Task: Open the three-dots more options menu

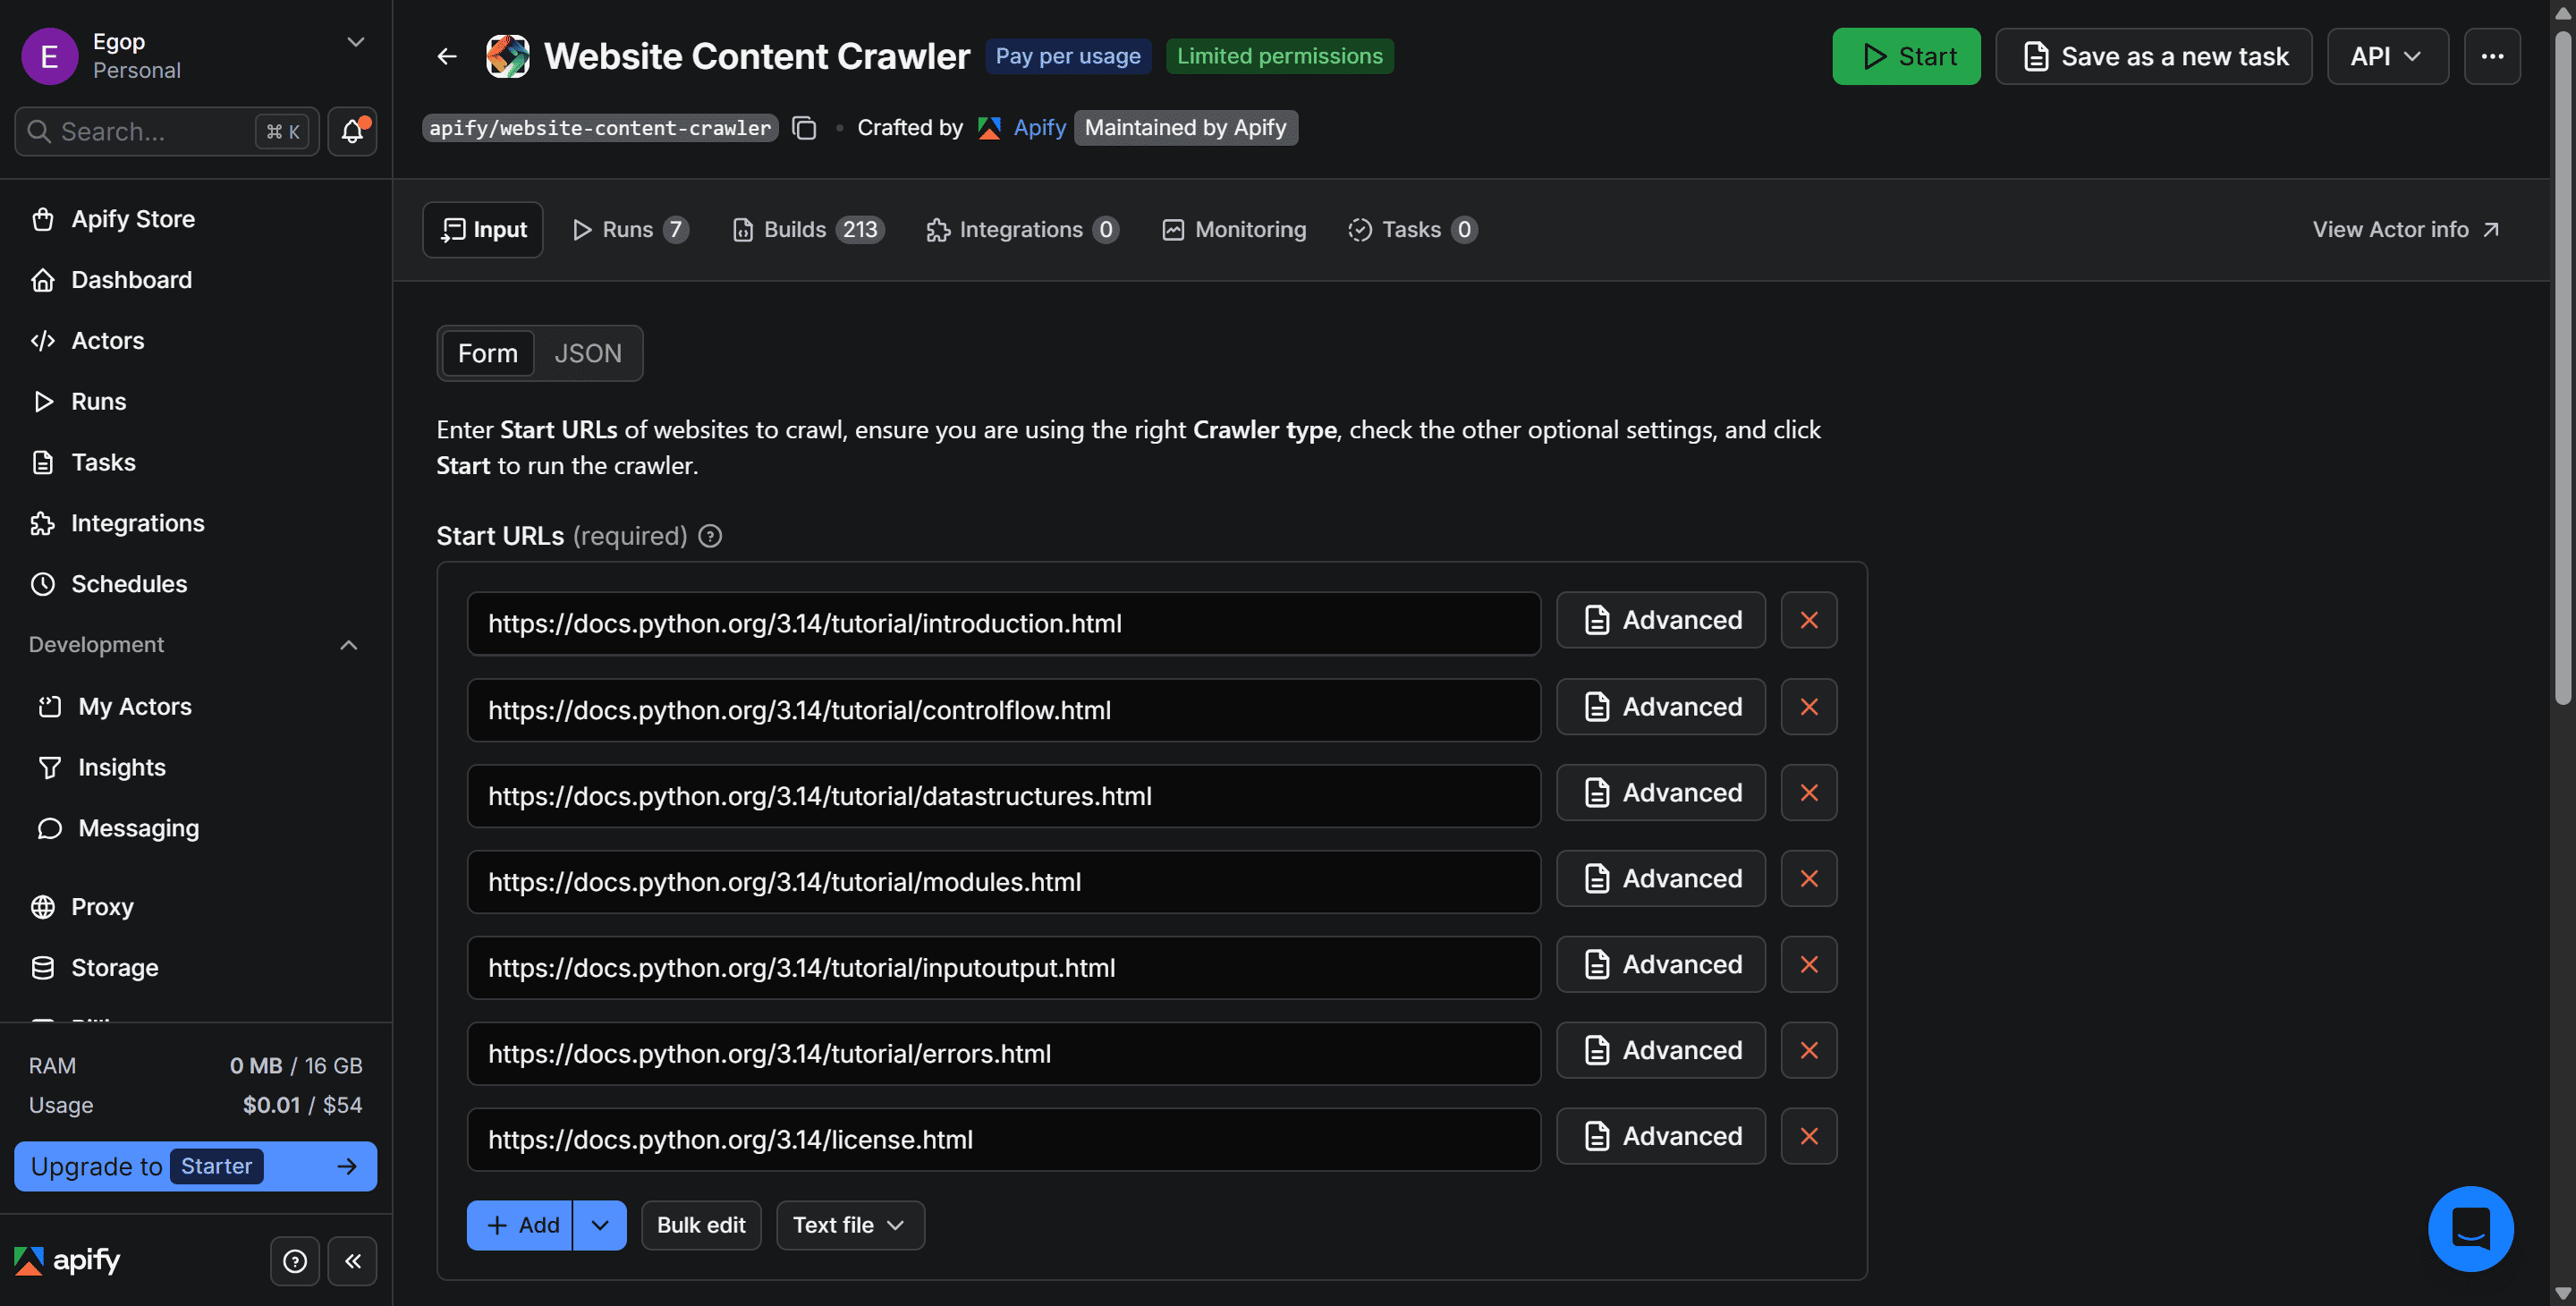Action: [2492, 56]
